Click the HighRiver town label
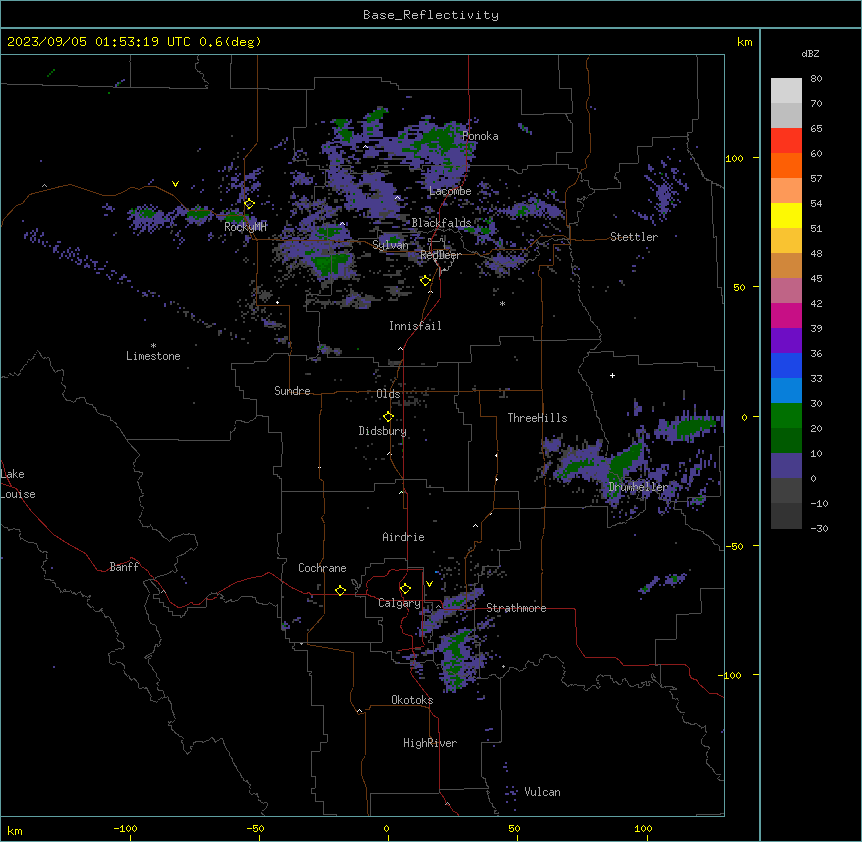The width and height of the screenshot is (862, 842). pyautogui.click(x=430, y=743)
